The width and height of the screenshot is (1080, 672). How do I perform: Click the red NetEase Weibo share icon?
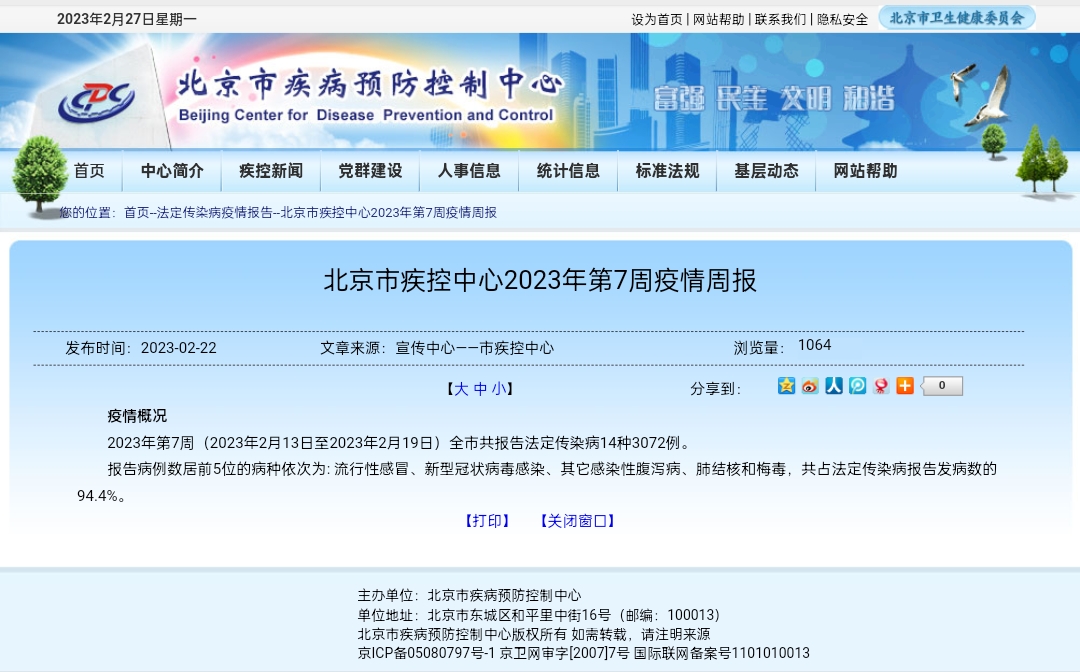881,386
